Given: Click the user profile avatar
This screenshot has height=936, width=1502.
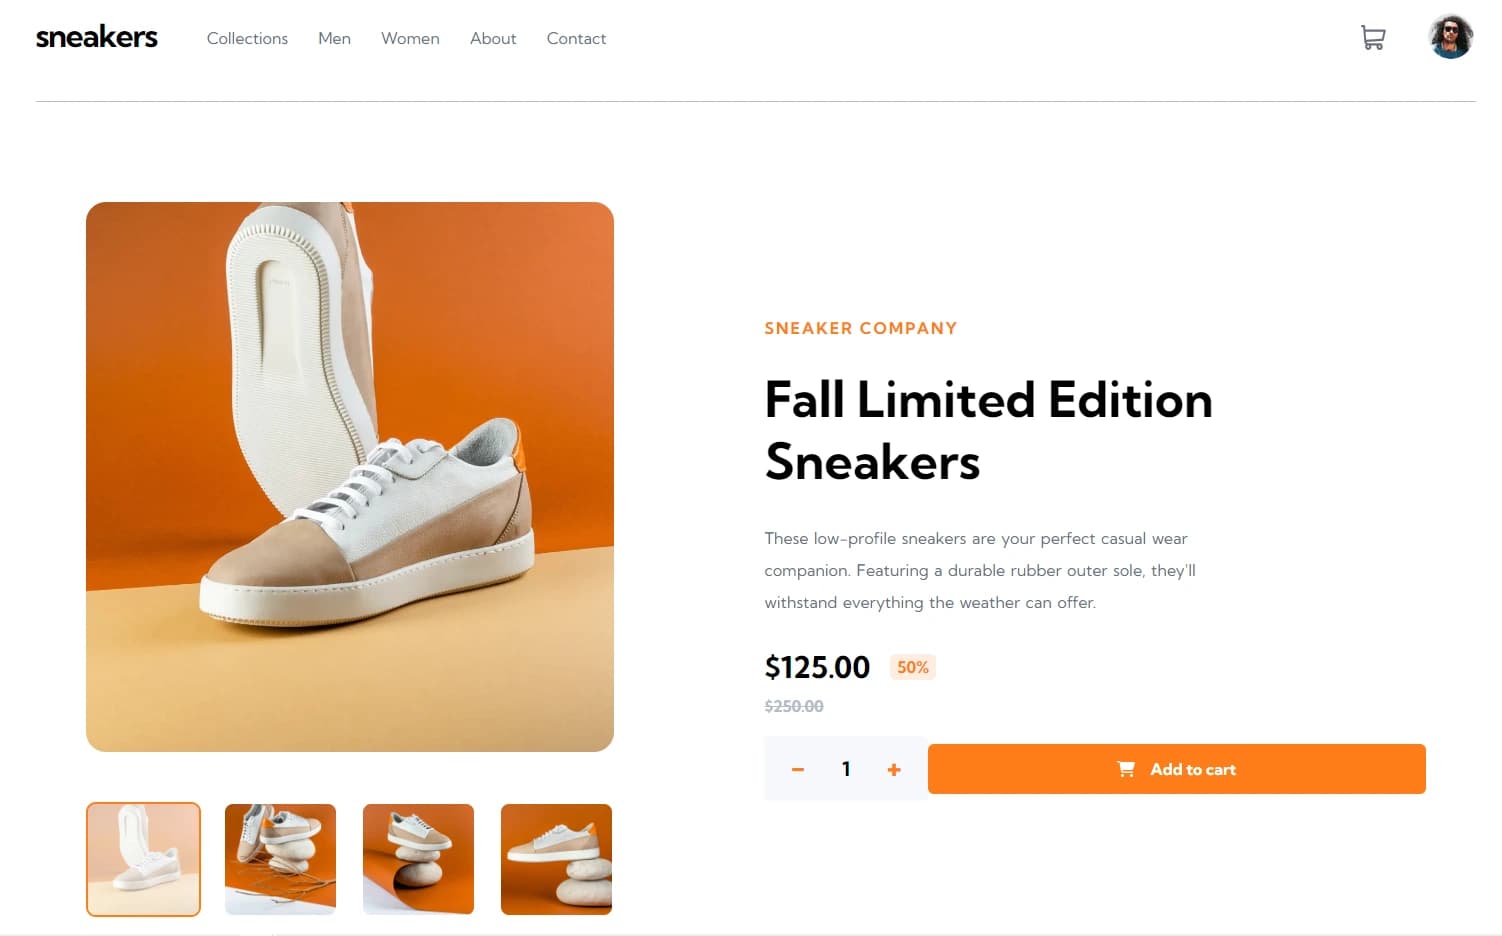Looking at the screenshot, I should click(1450, 37).
